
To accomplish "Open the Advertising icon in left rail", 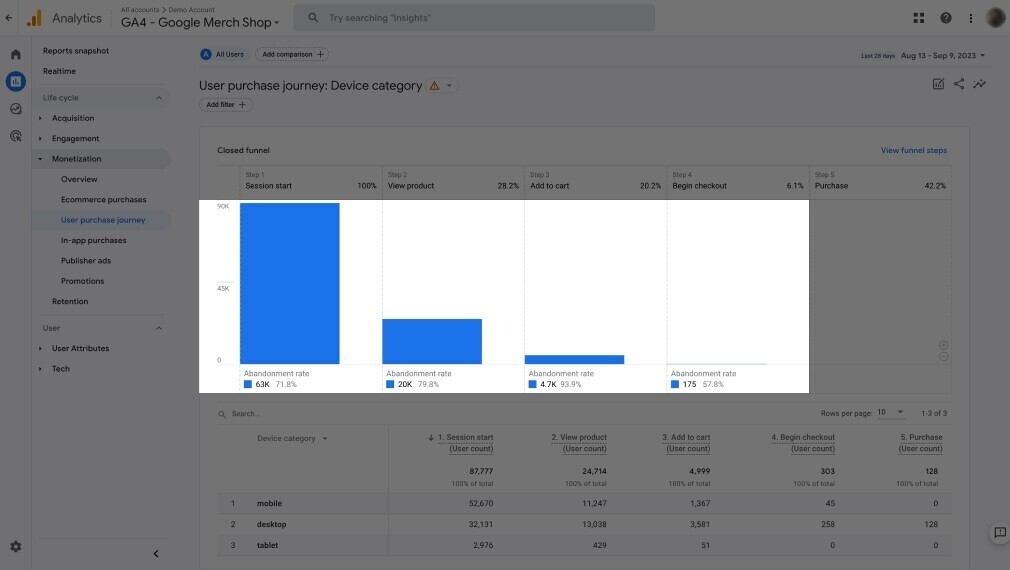I will 15,136.
